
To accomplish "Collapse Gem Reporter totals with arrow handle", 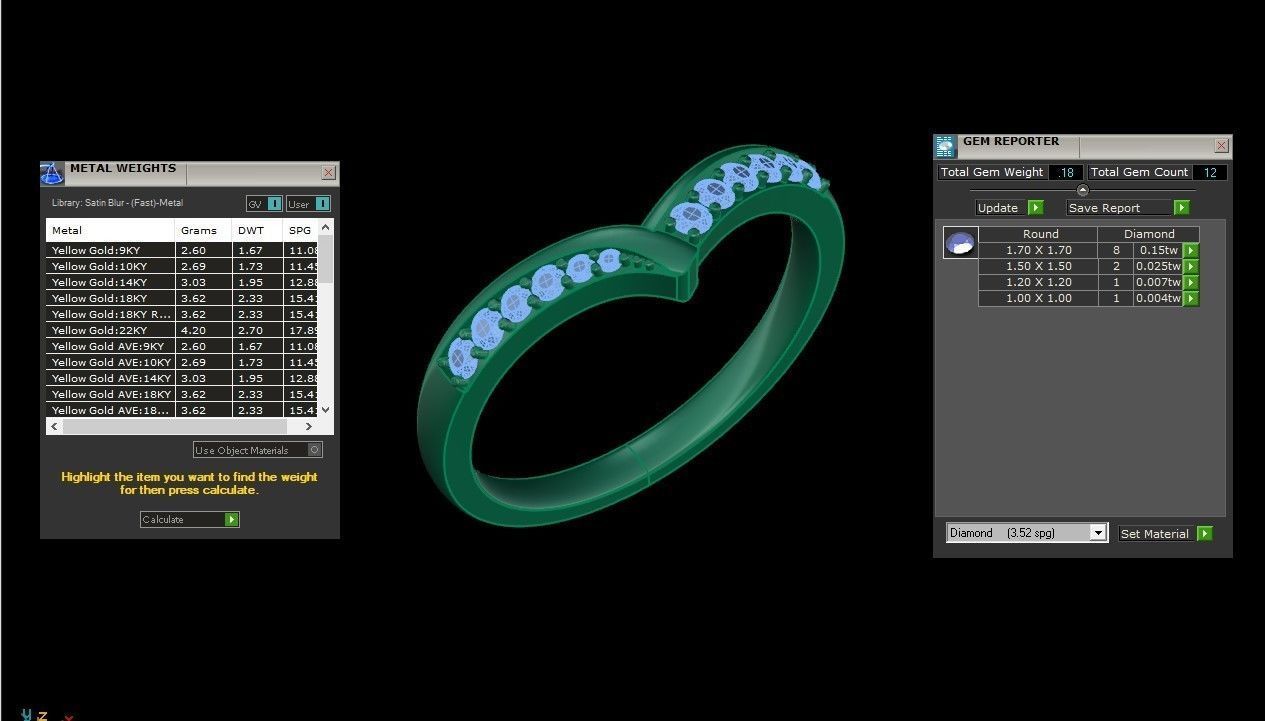I will pos(1082,190).
